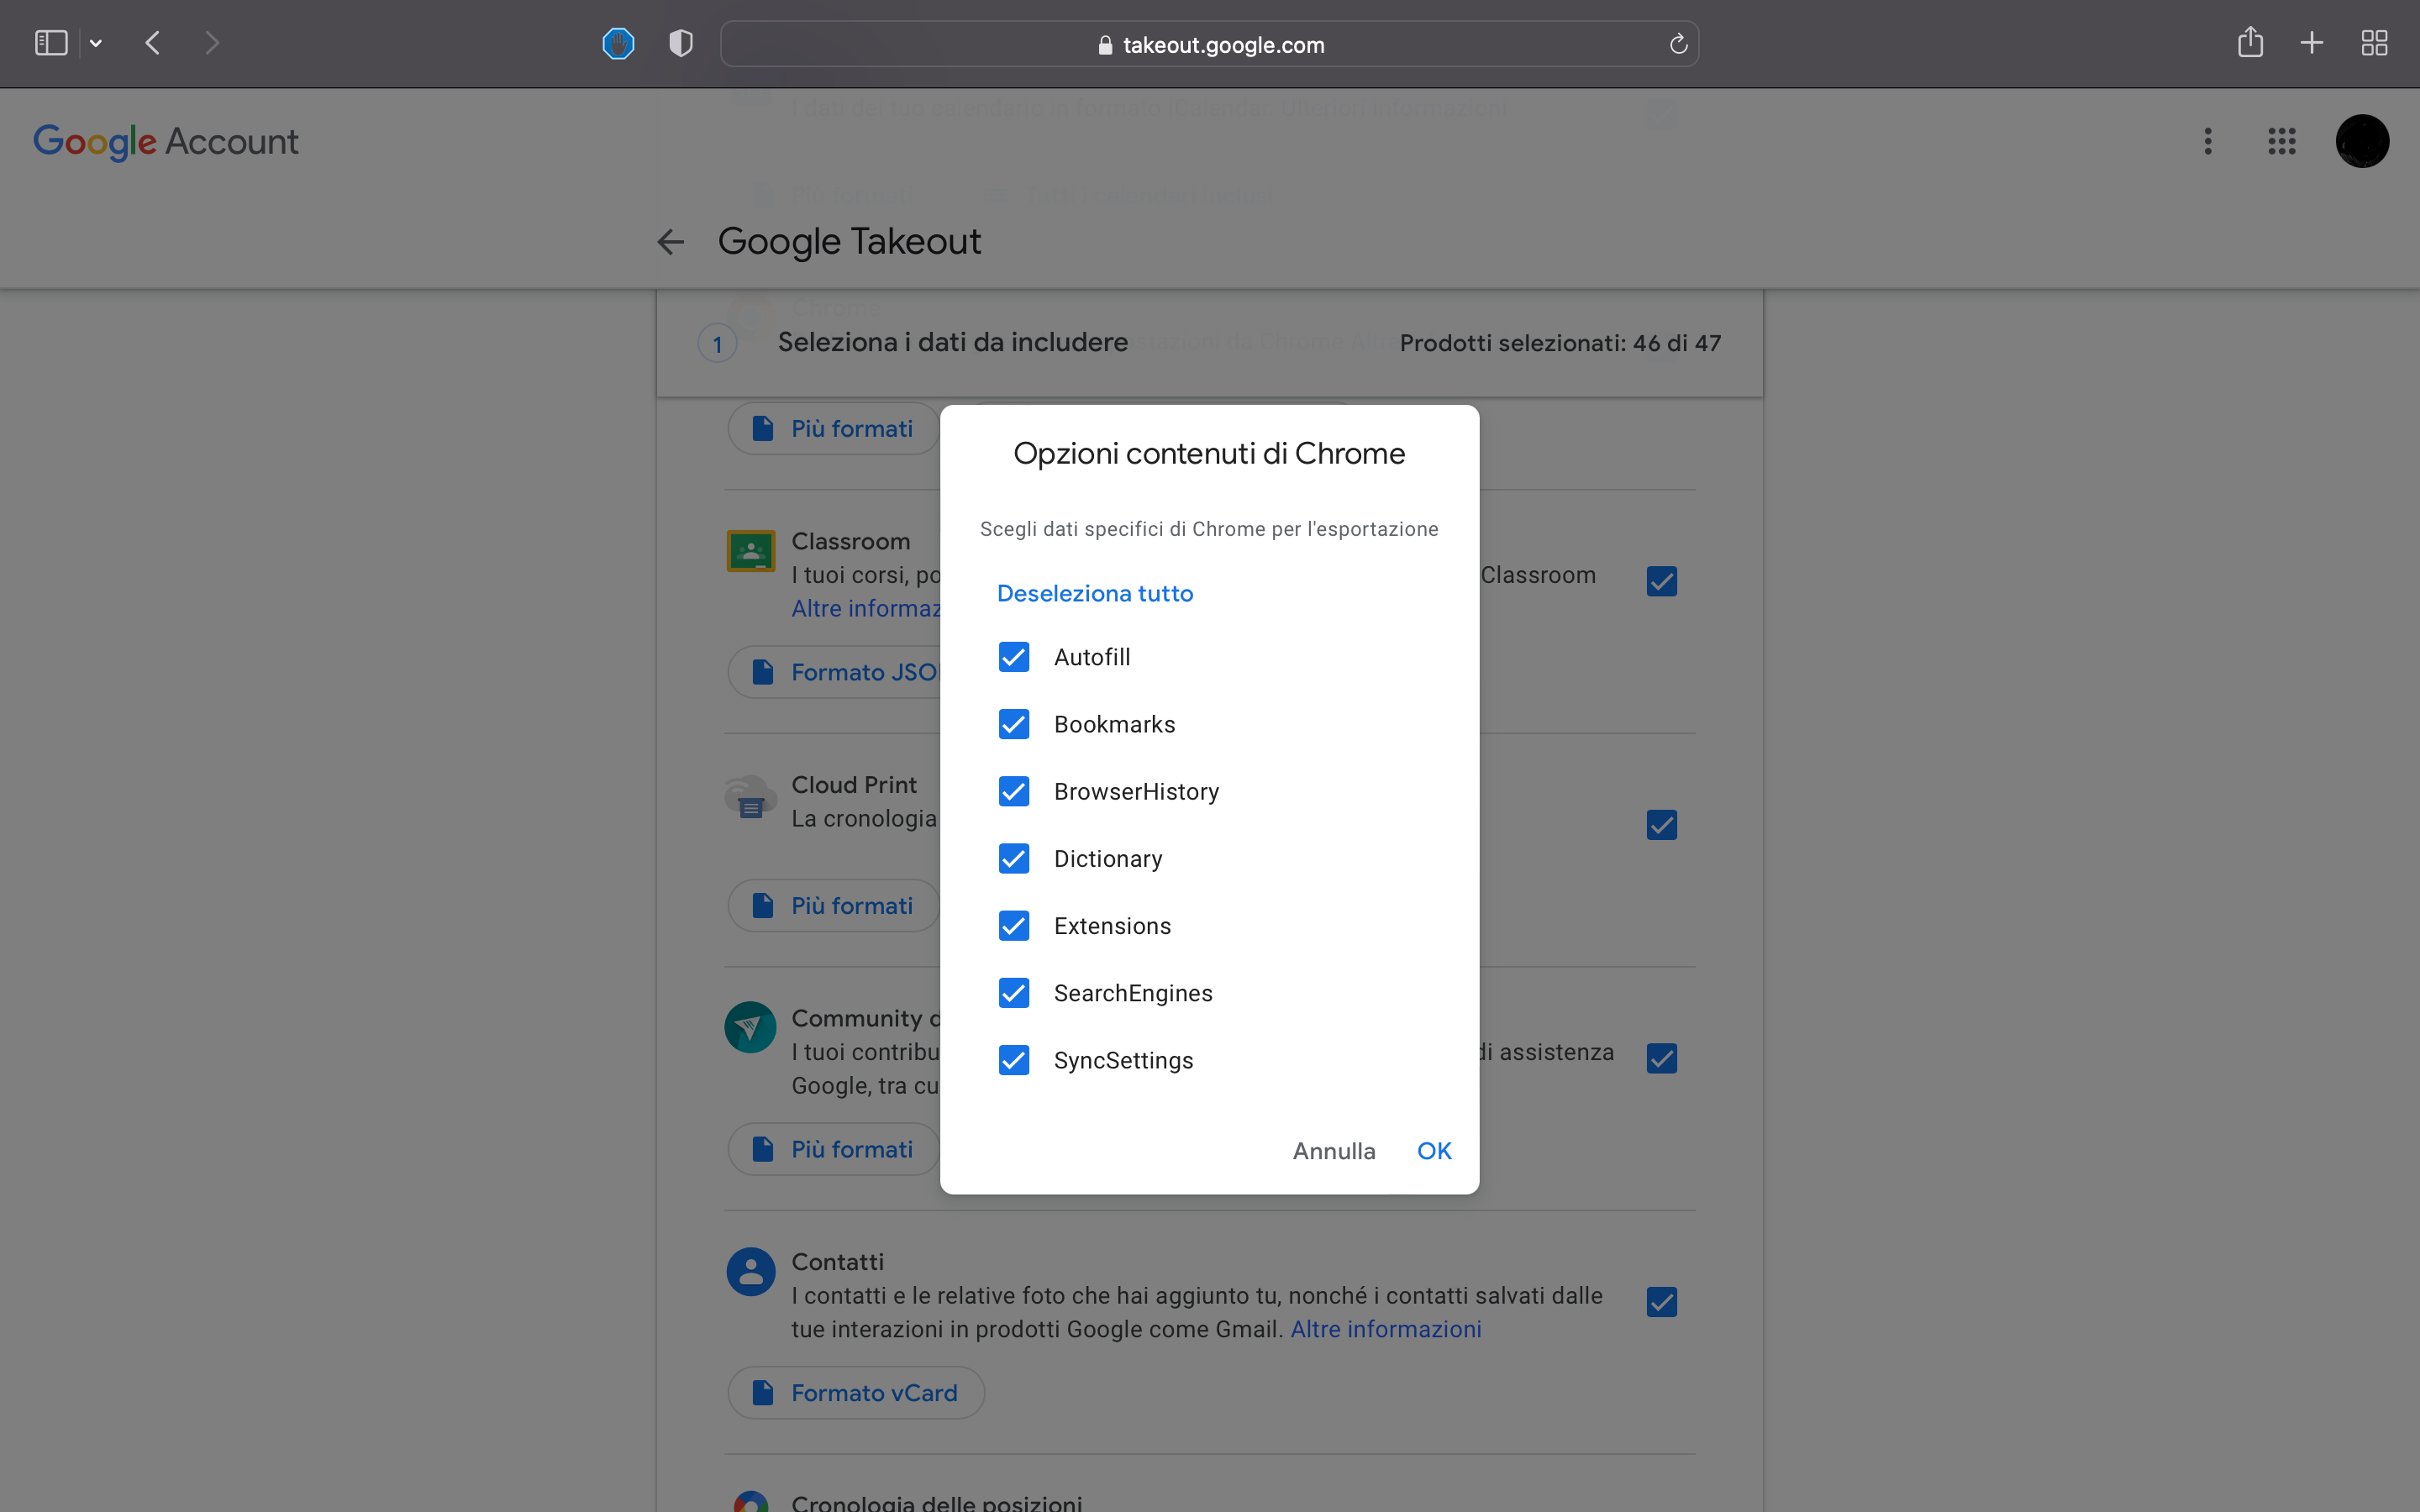
Task: Click the Google account avatar
Action: (2362, 141)
